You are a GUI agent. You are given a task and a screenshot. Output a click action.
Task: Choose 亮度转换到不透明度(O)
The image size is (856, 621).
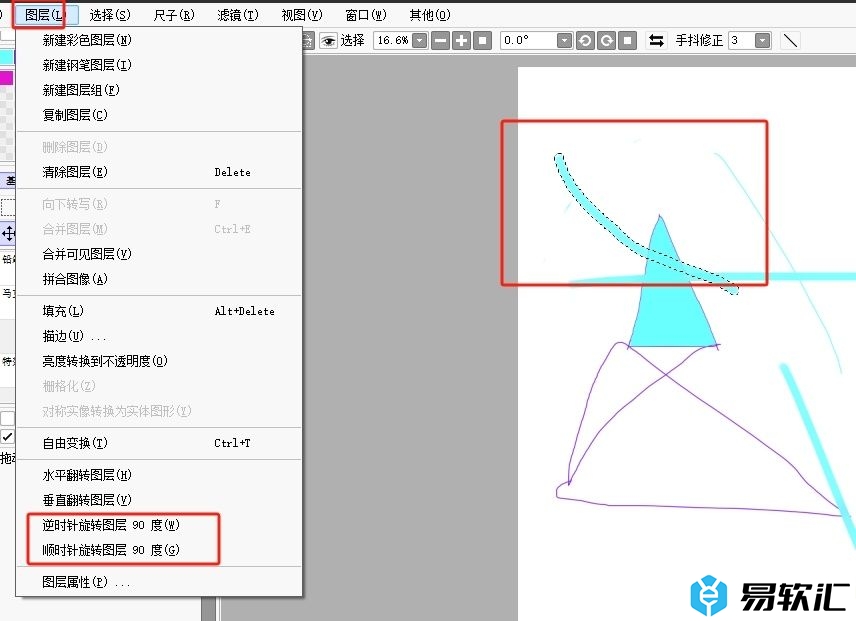coord(159,361)
